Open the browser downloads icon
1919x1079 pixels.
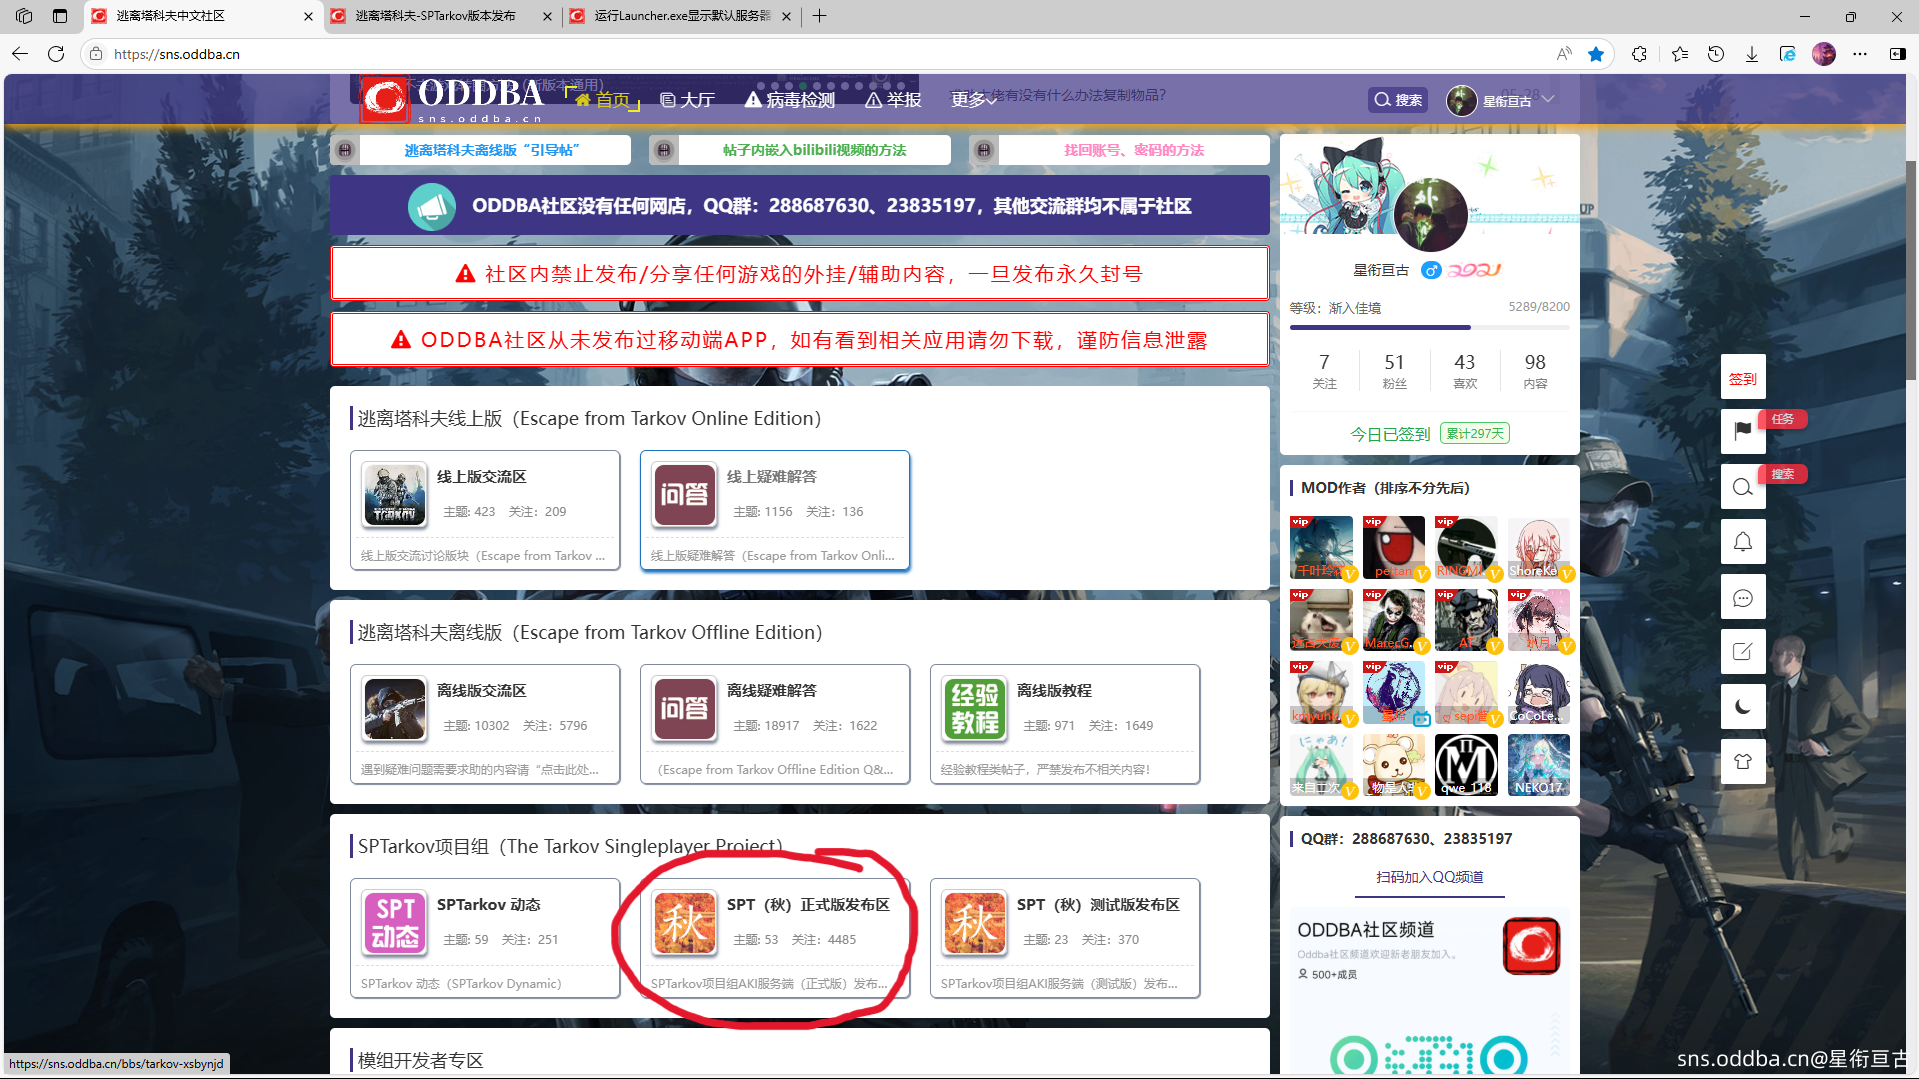click(x=1752, y=54)
